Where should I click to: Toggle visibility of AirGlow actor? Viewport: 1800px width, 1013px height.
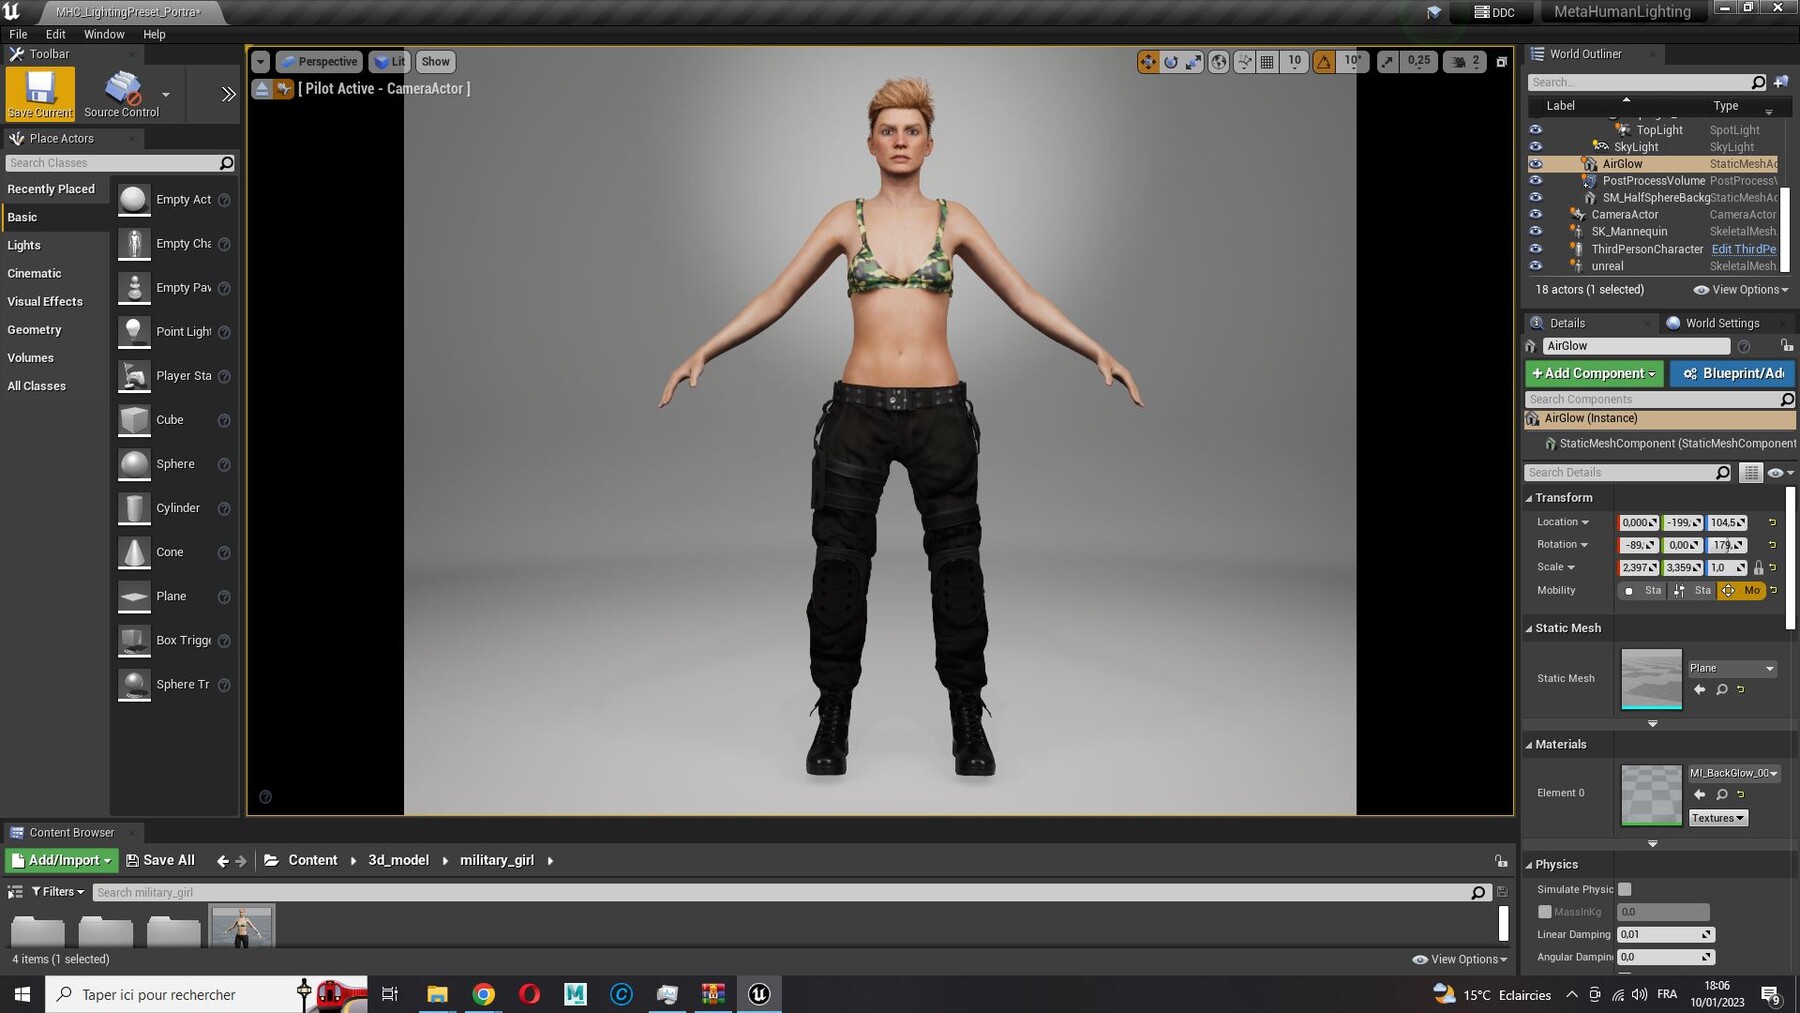coord(1535,164)
